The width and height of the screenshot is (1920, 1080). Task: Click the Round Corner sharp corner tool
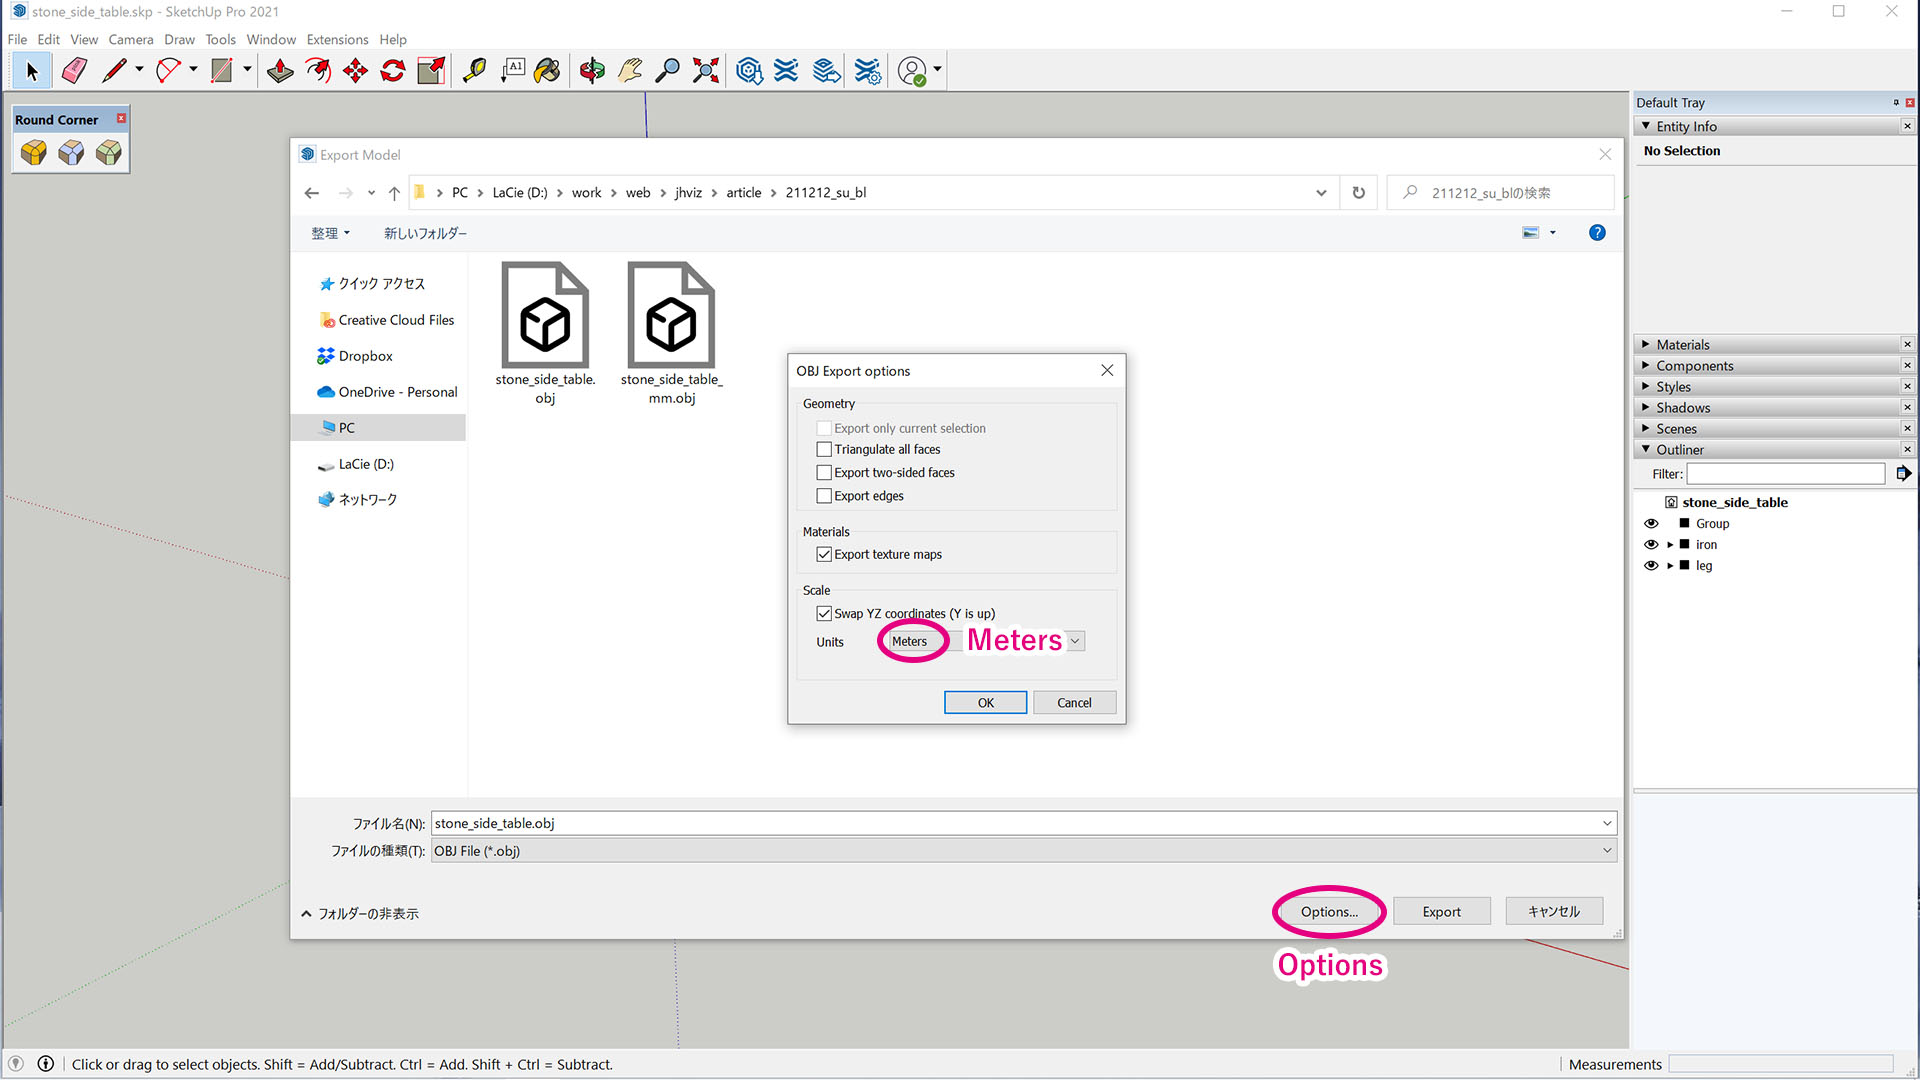[71, 152]
